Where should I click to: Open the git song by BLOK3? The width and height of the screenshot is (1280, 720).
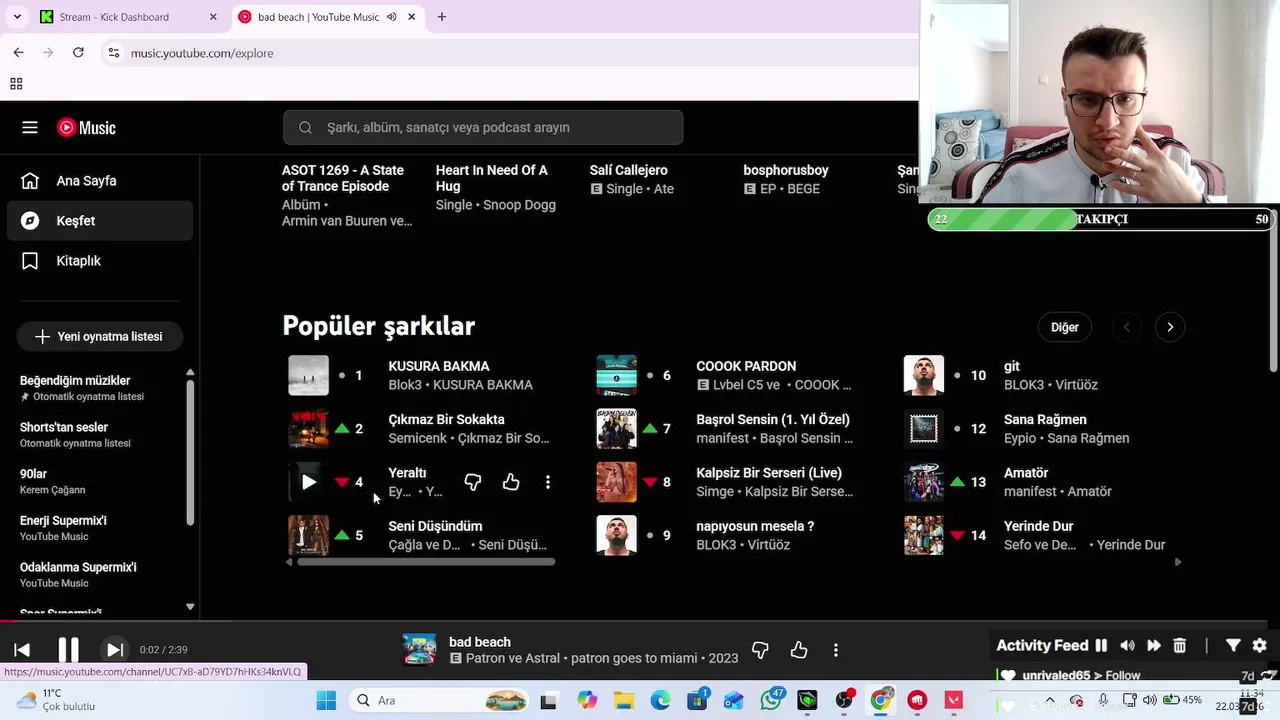(1012, 367)
